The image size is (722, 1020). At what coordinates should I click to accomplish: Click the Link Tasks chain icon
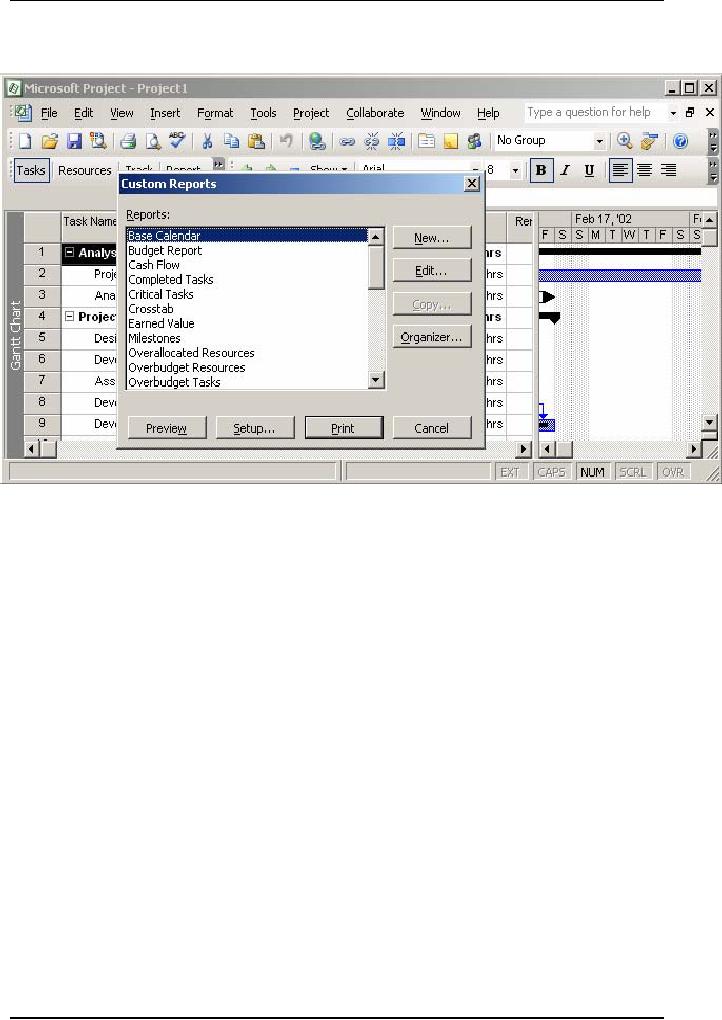347,141
